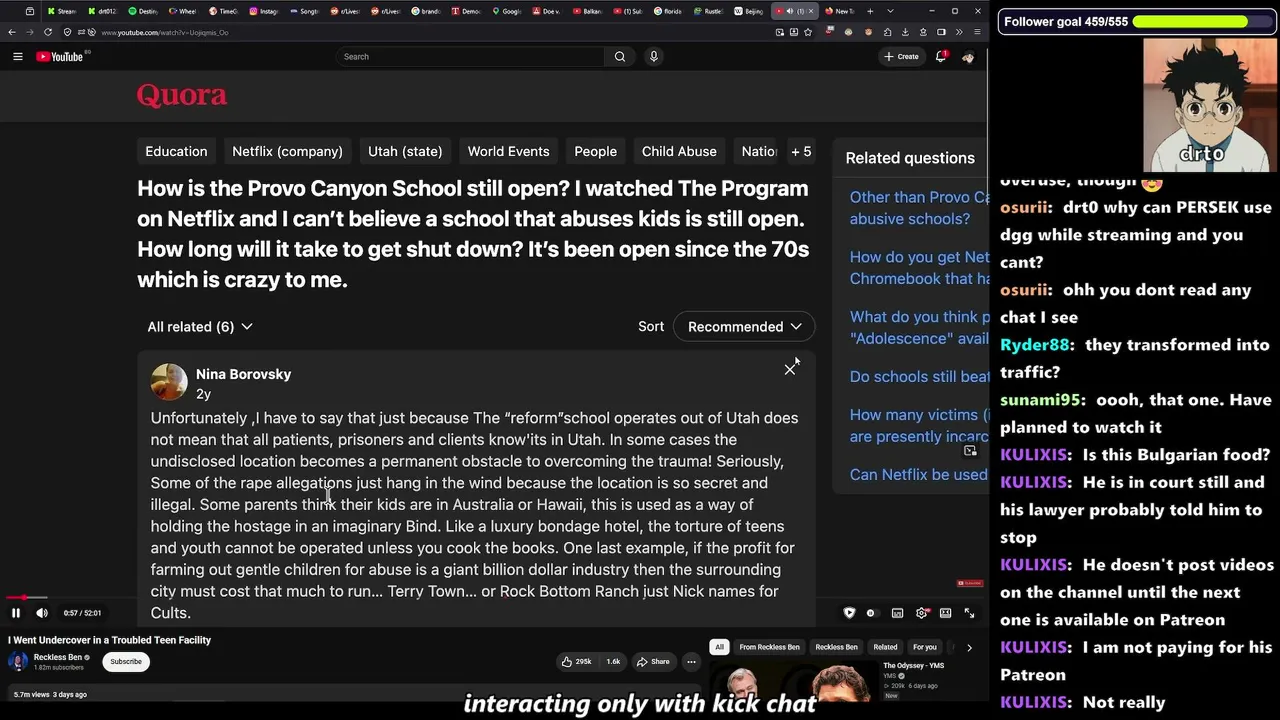
Task: Select the For you chip filter
Action: pyautogui.click(x=925, y=647)
